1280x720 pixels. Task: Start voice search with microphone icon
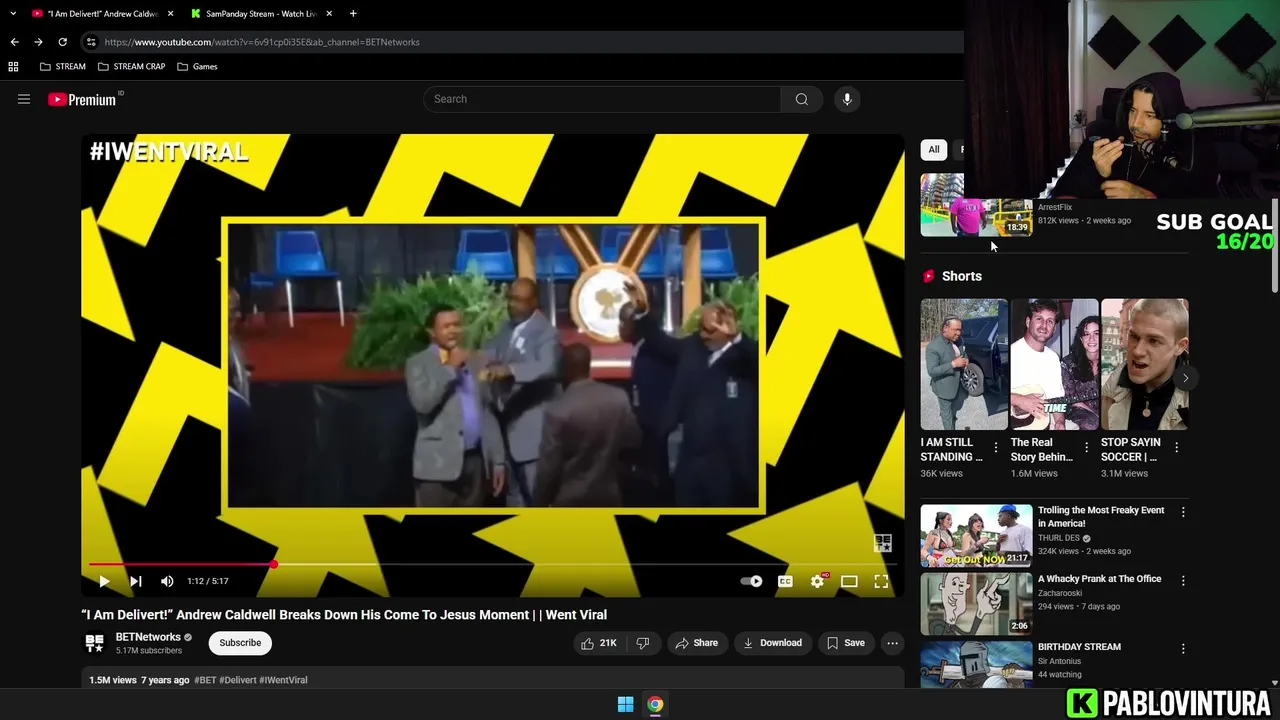pyautogui.click(x=847, y=99)
